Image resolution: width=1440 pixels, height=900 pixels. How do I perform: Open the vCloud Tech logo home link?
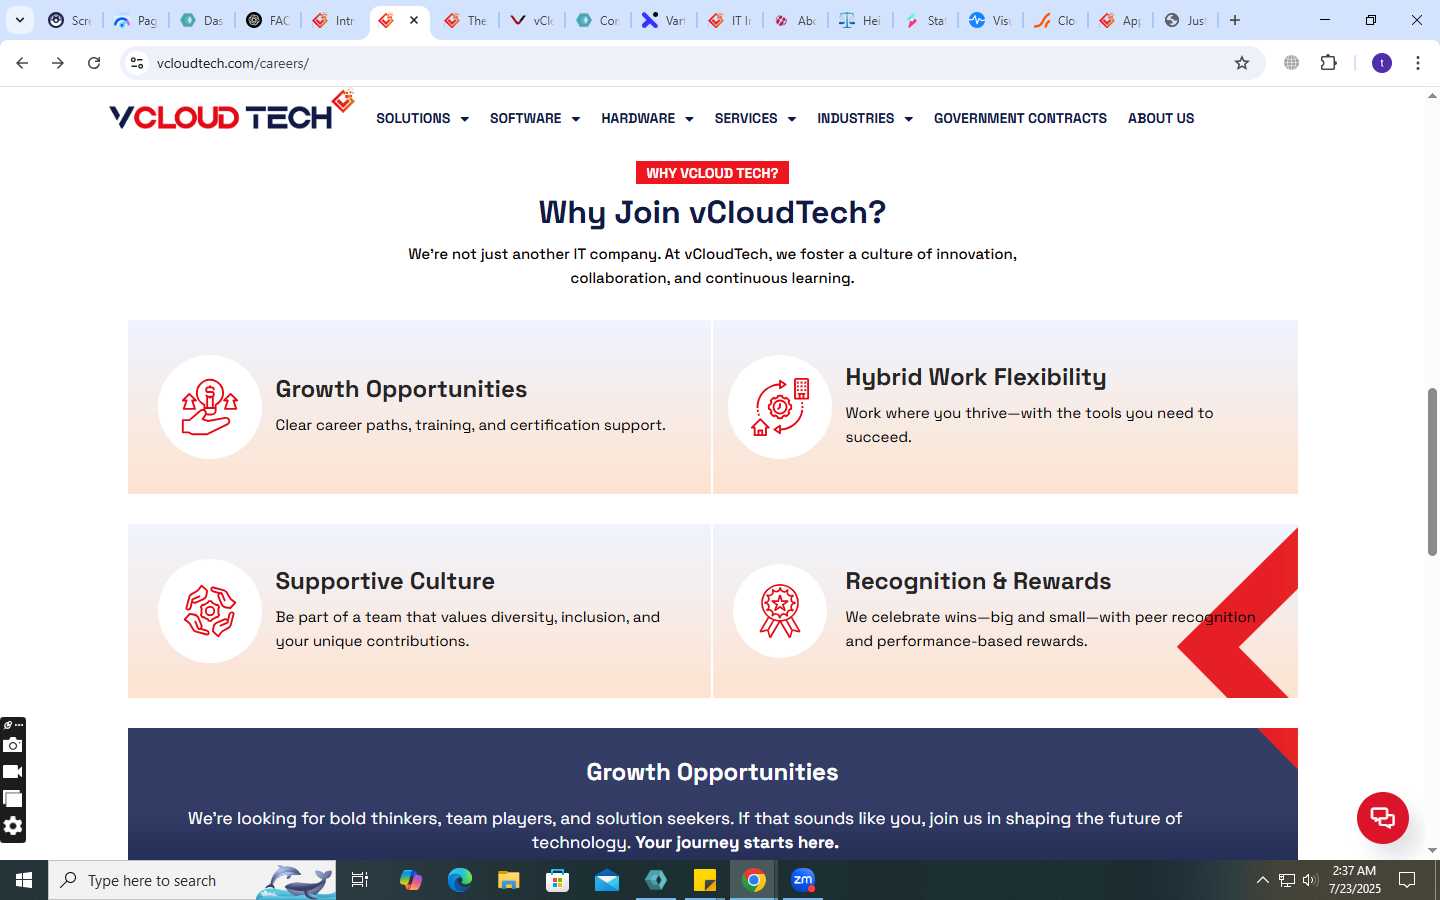(231, 112)
